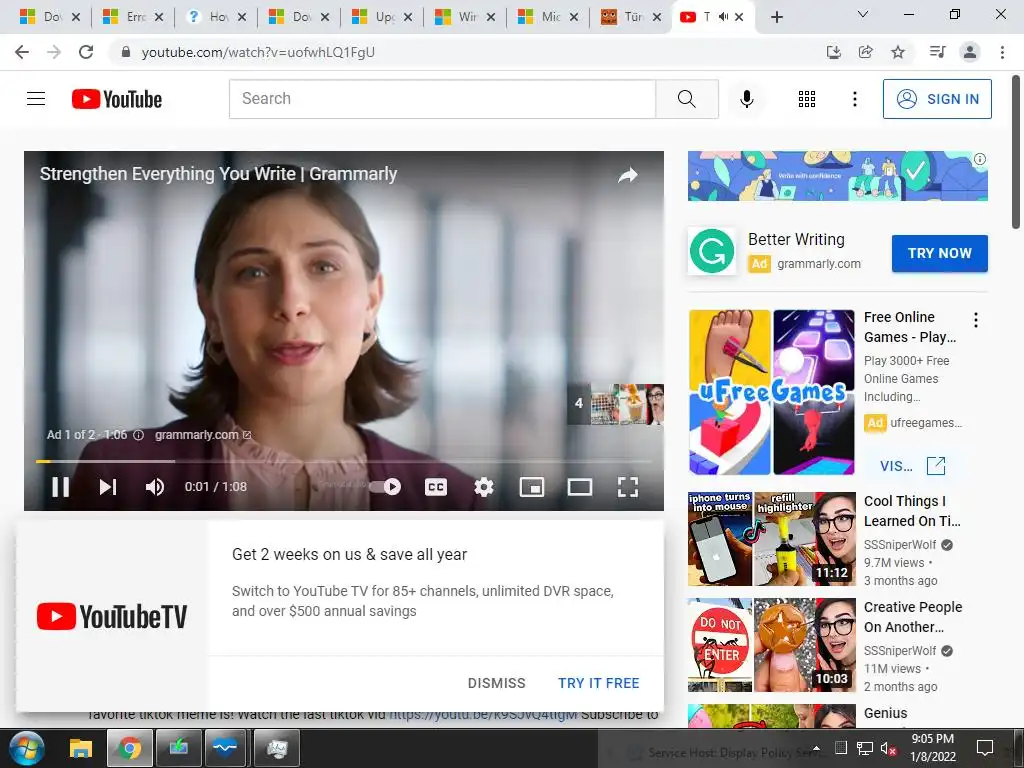The image size is (1024, 768).
Task: Open the media control icon in Chrome toolbar
Action: coord(937,52)
